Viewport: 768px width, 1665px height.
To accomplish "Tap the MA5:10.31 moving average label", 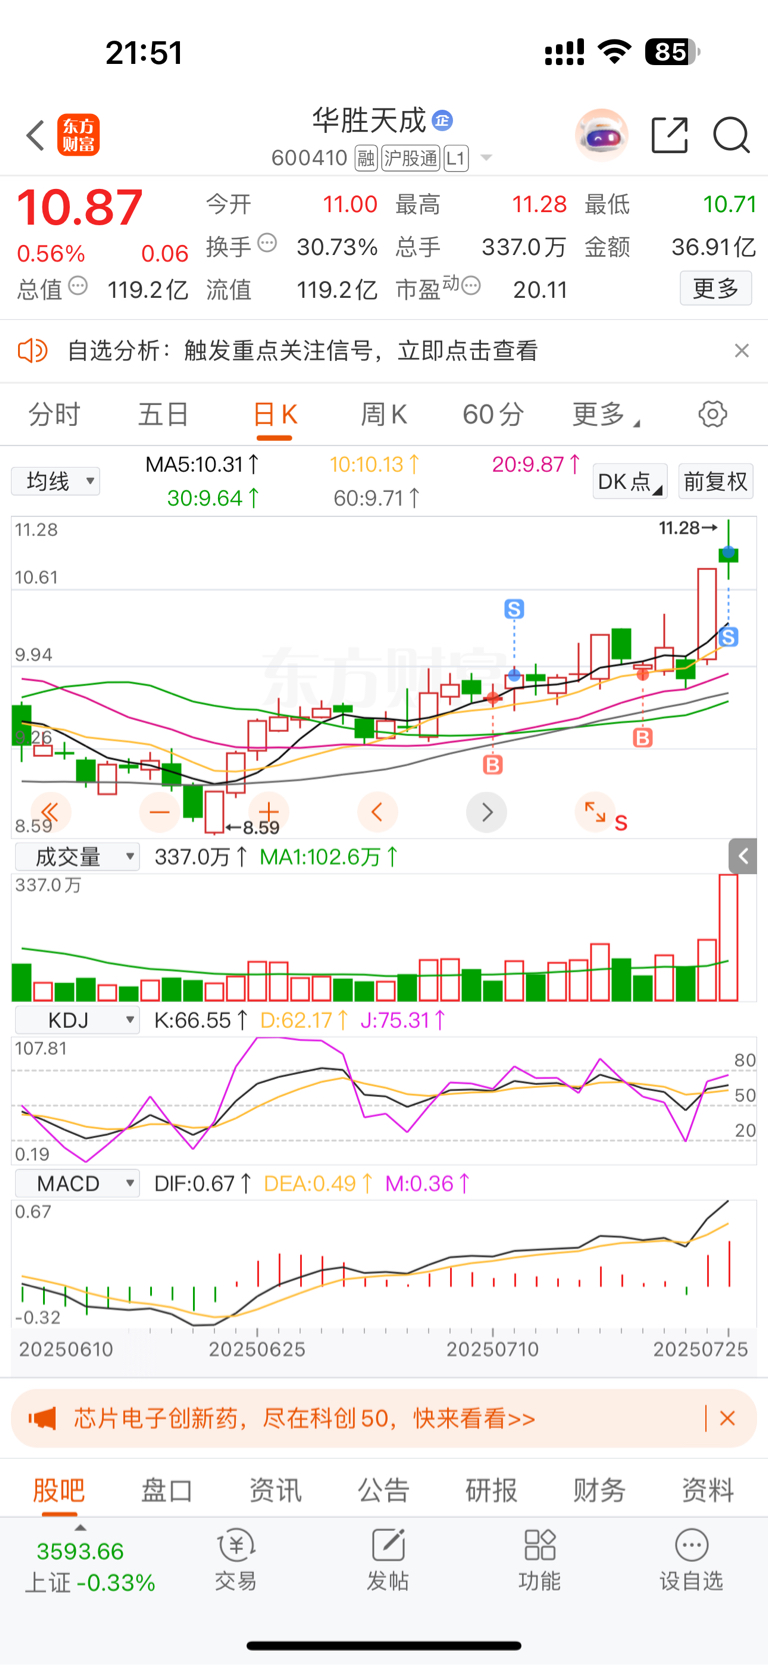I will click(203, 464).
